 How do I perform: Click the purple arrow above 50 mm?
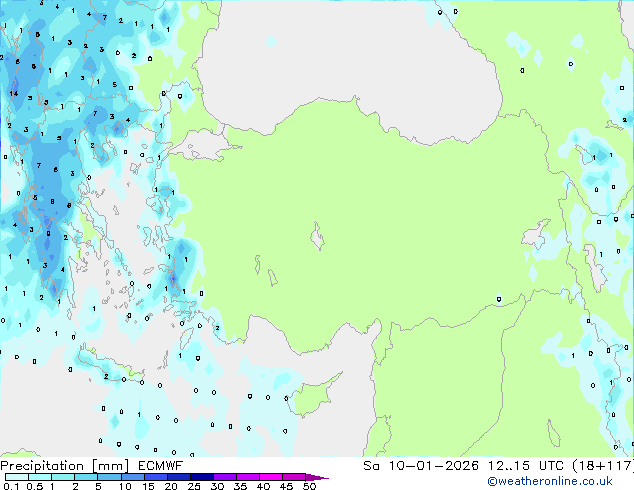pos(317,477)
